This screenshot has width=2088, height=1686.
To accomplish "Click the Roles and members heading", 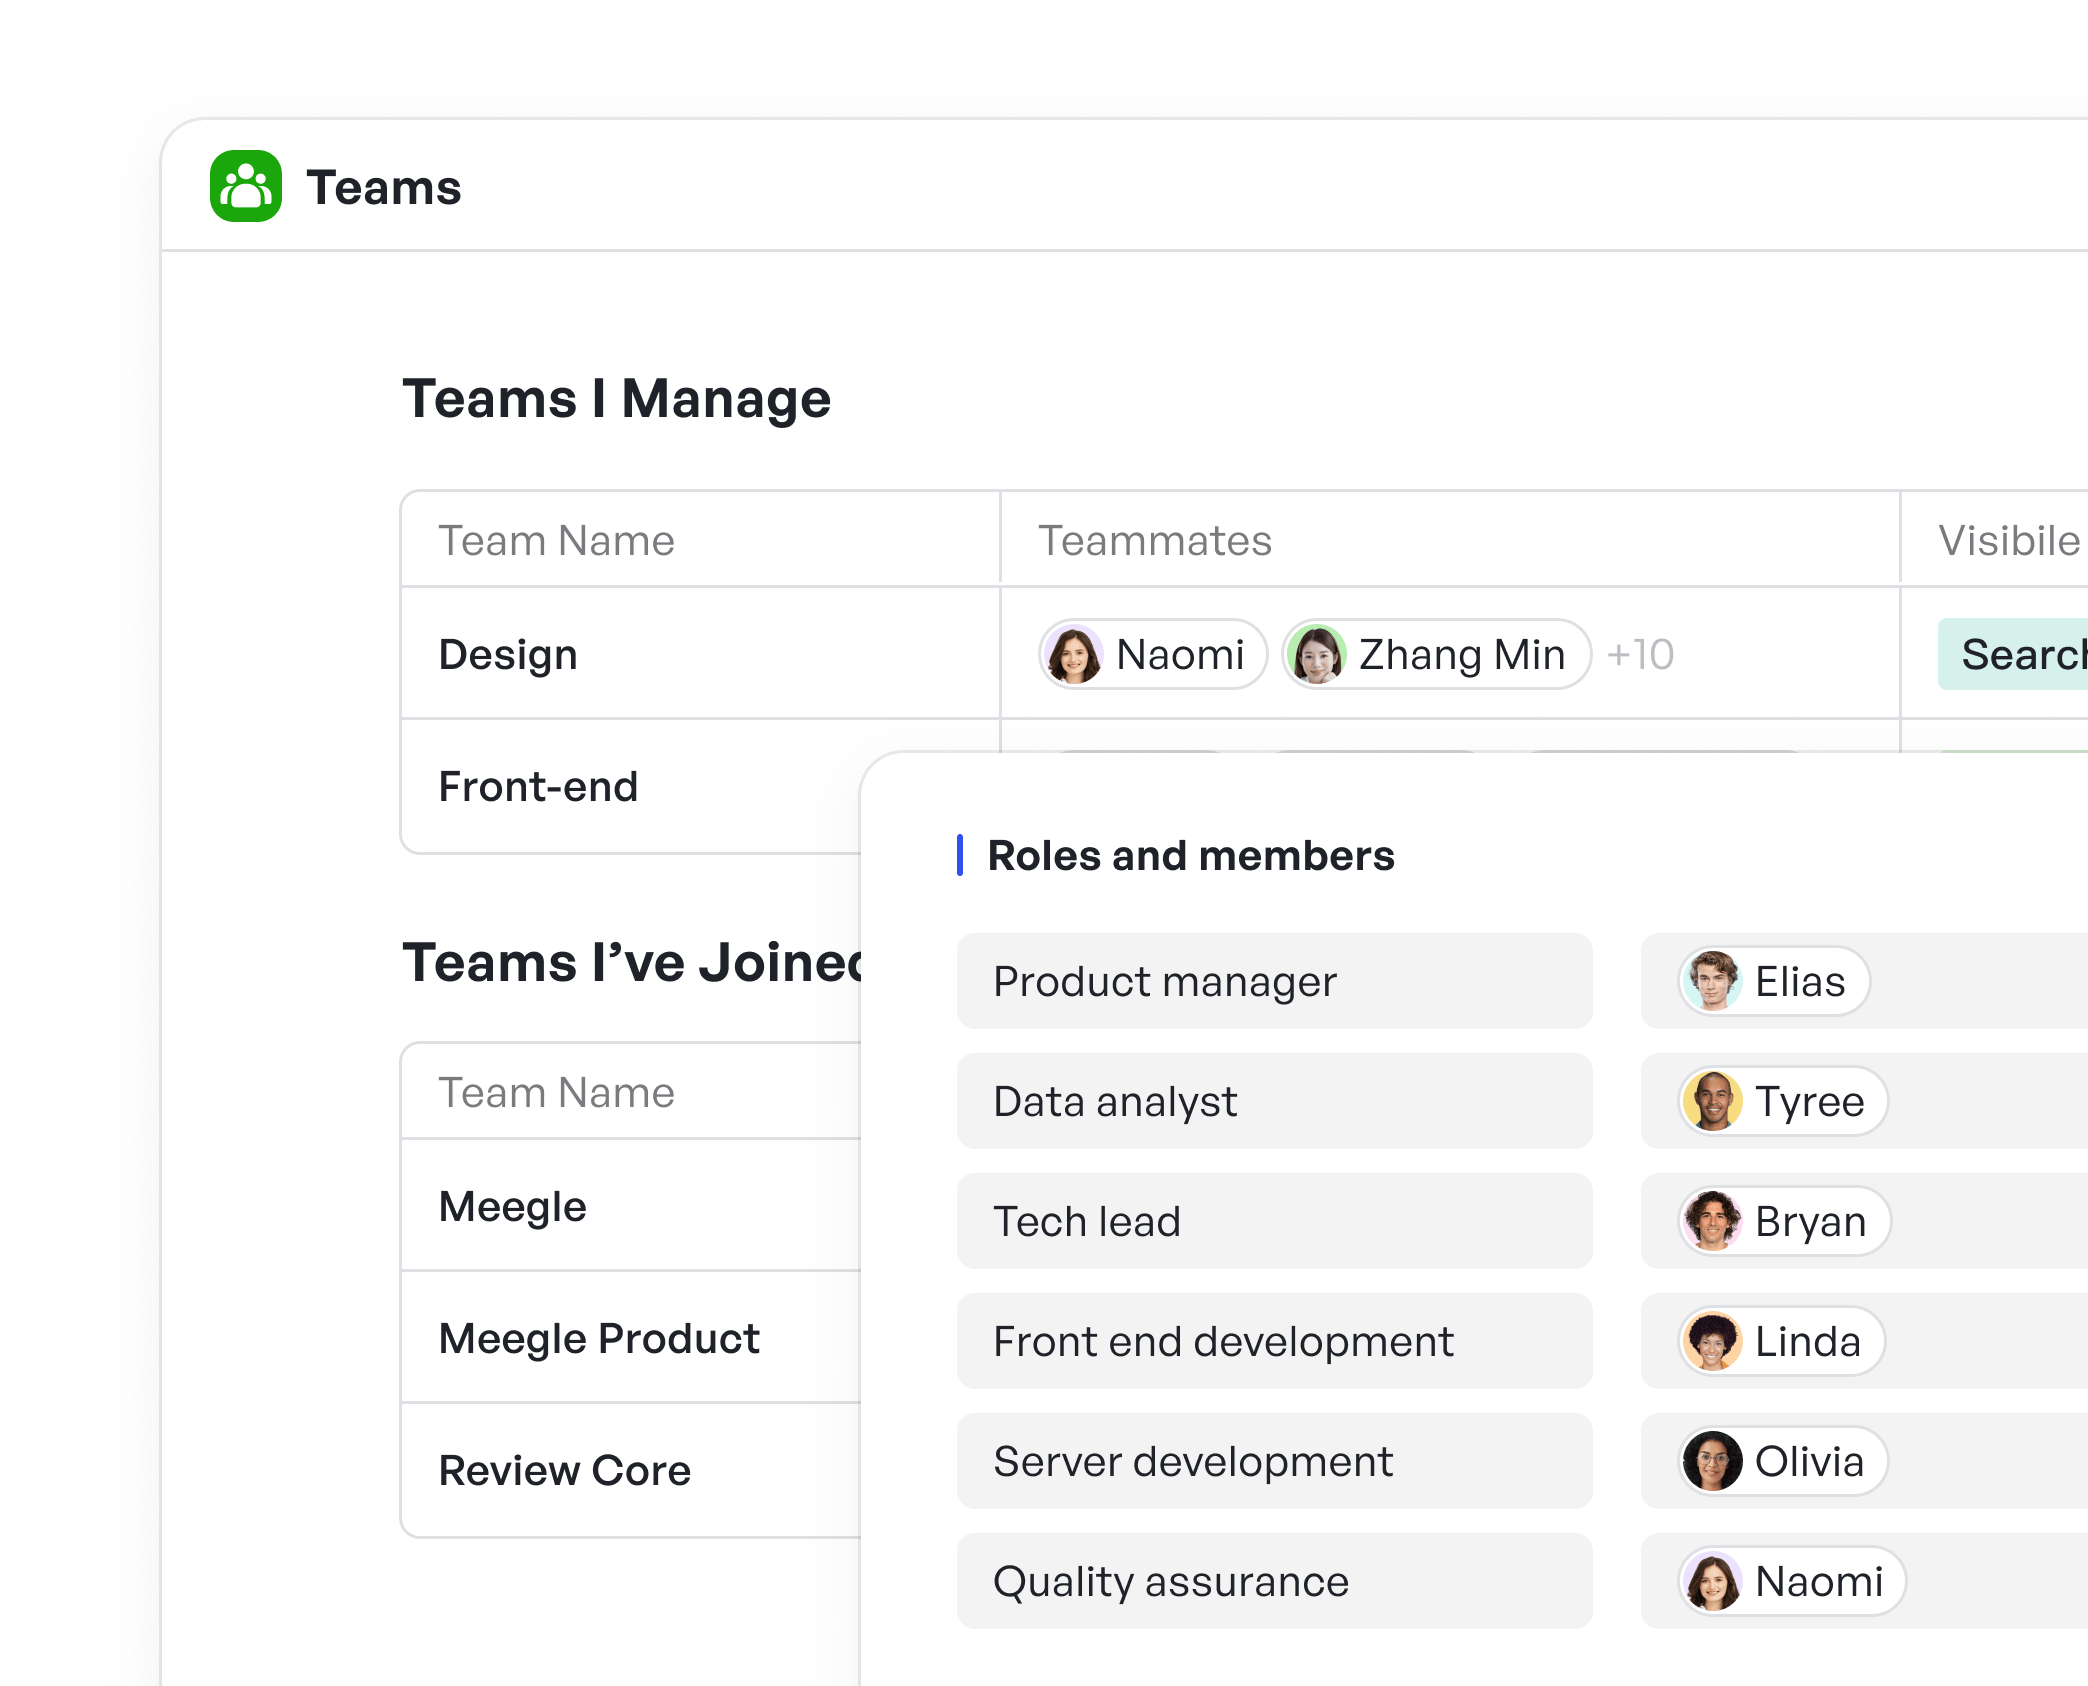I will coord(1191,856).
